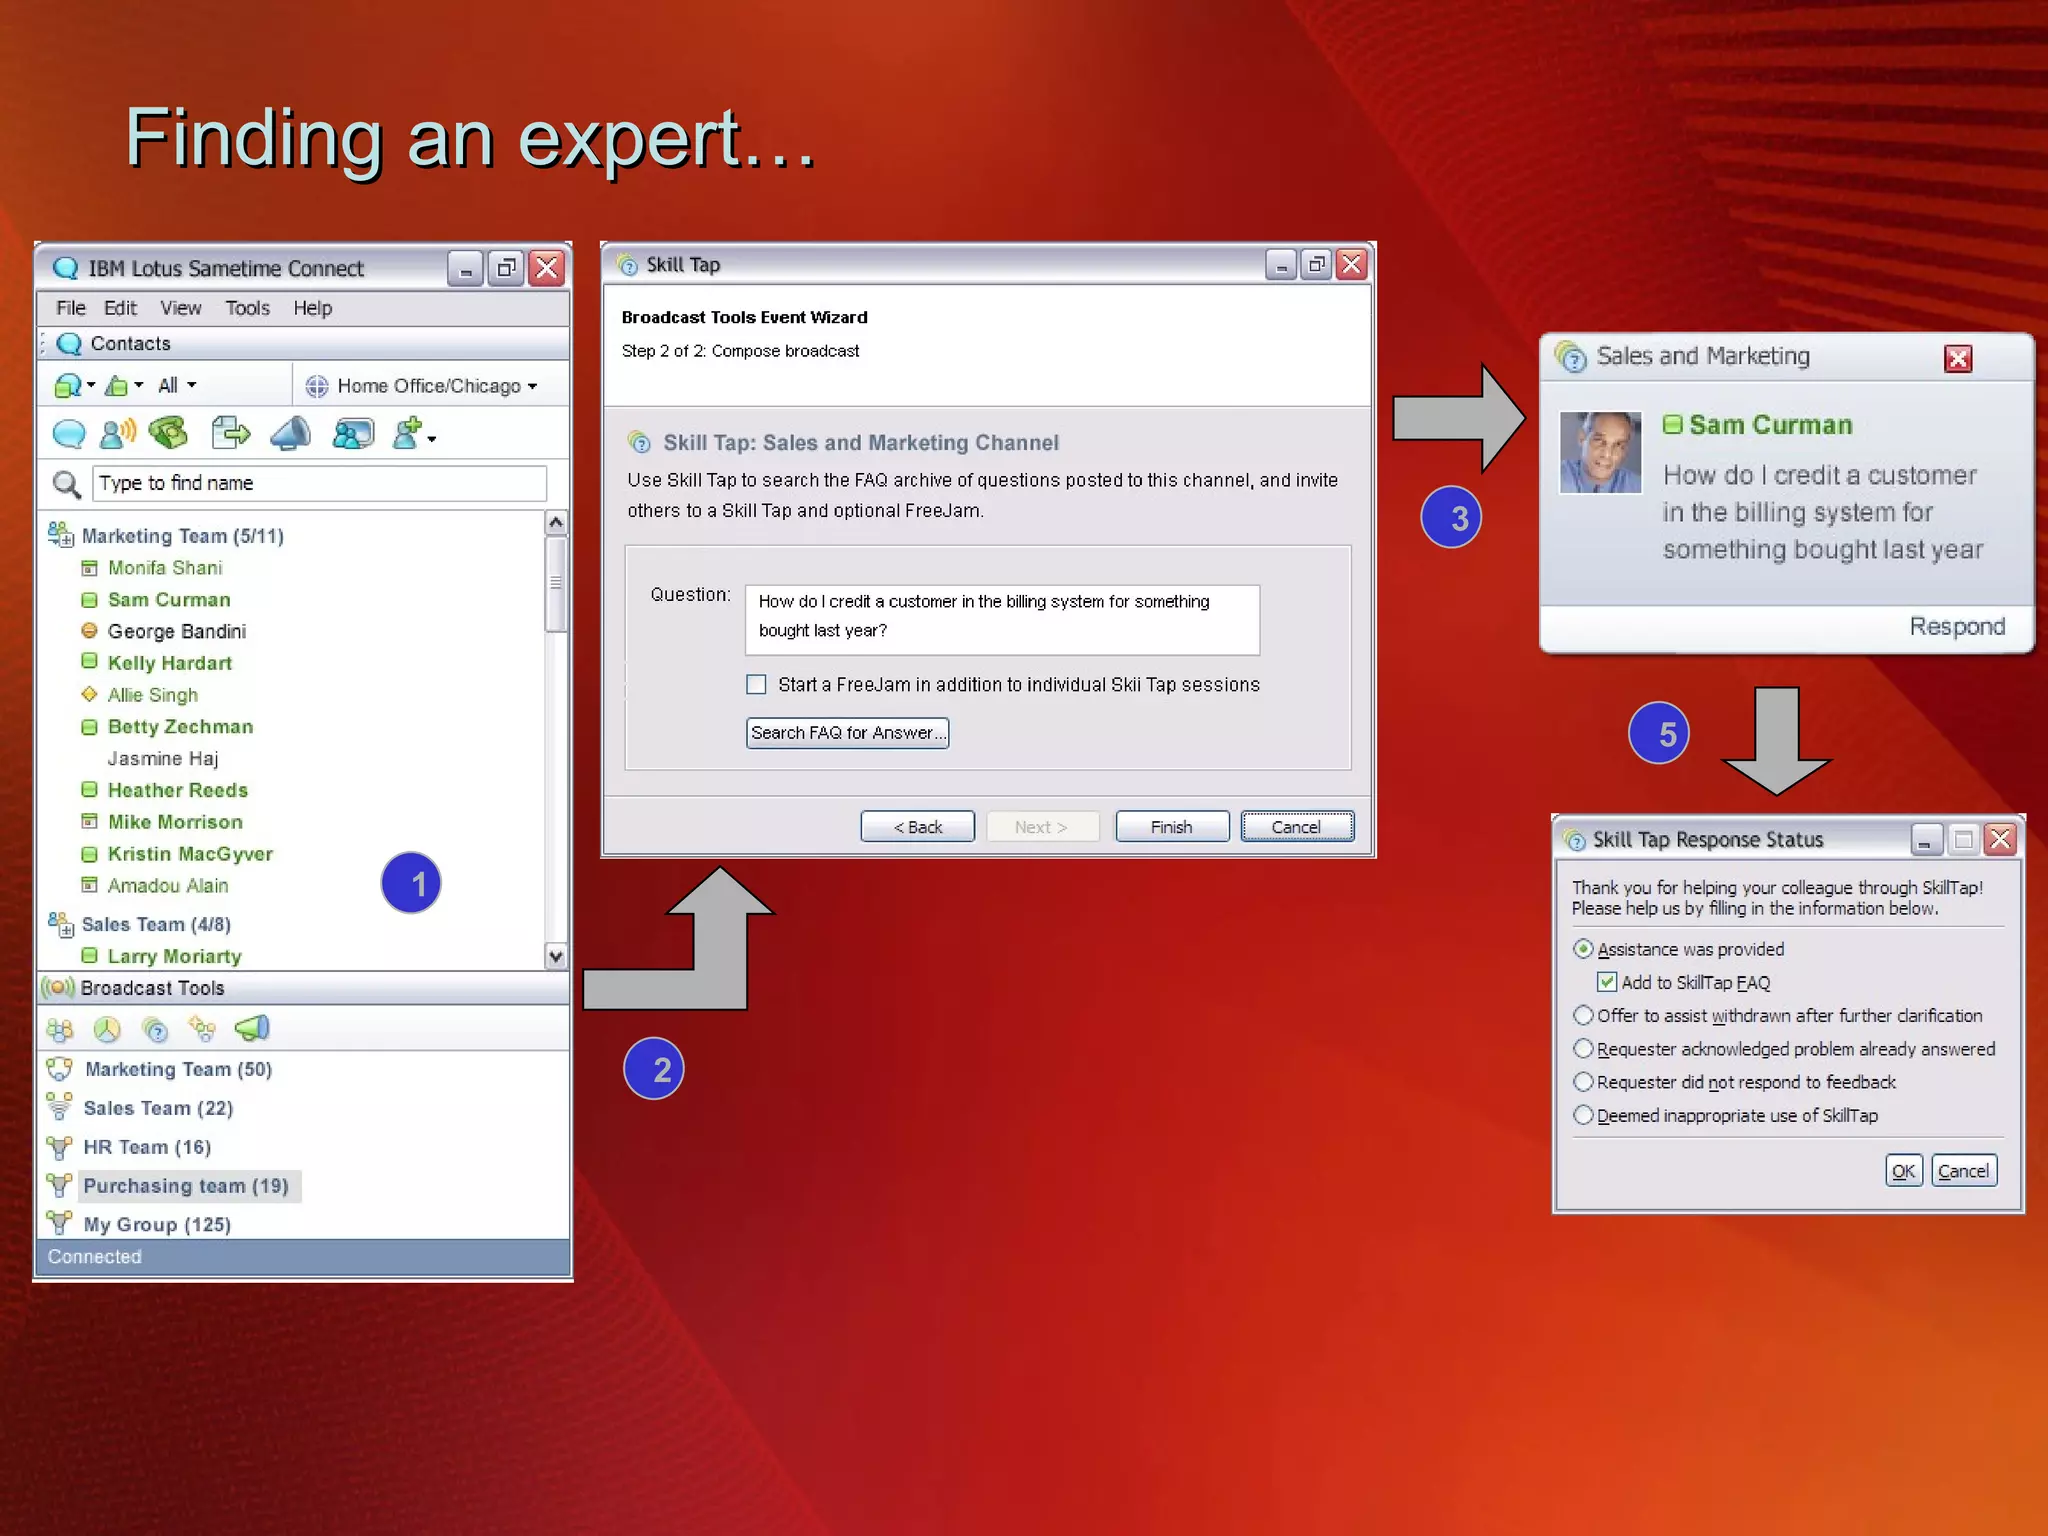Click the Question text field in Skill Tap
2048x1536 pixels.
click(1002, 619)
